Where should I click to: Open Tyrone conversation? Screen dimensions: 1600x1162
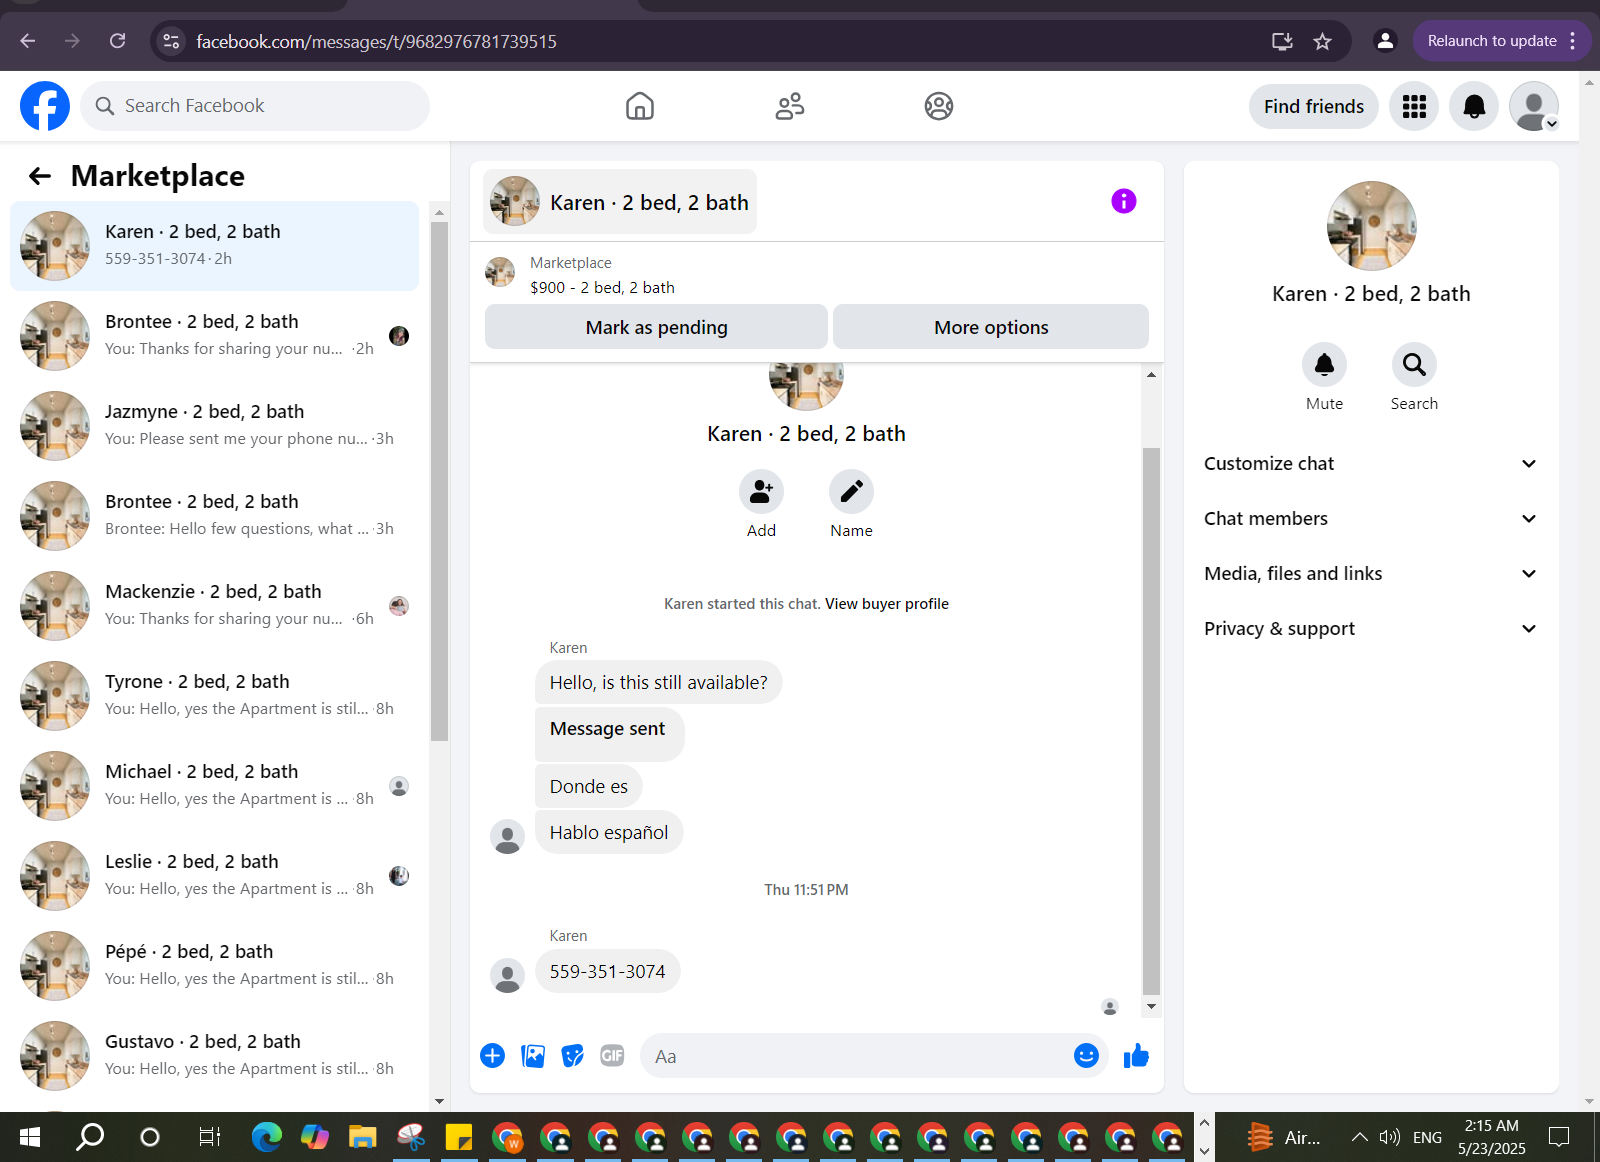point(214,696)
